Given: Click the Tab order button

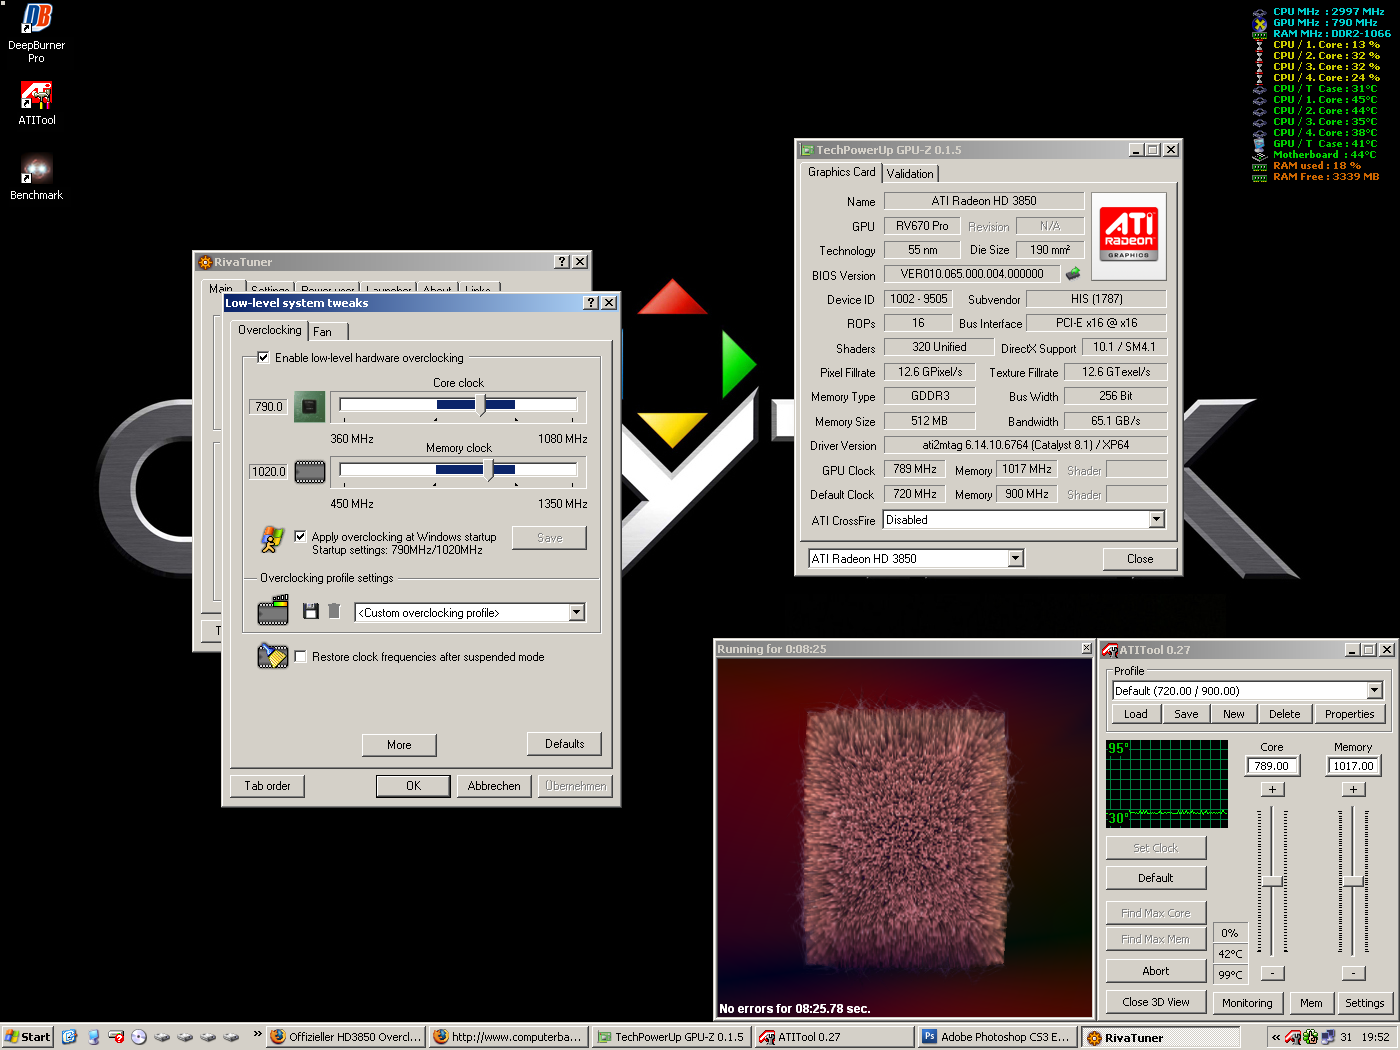Looking at the screenshot, I should (267, 786).
